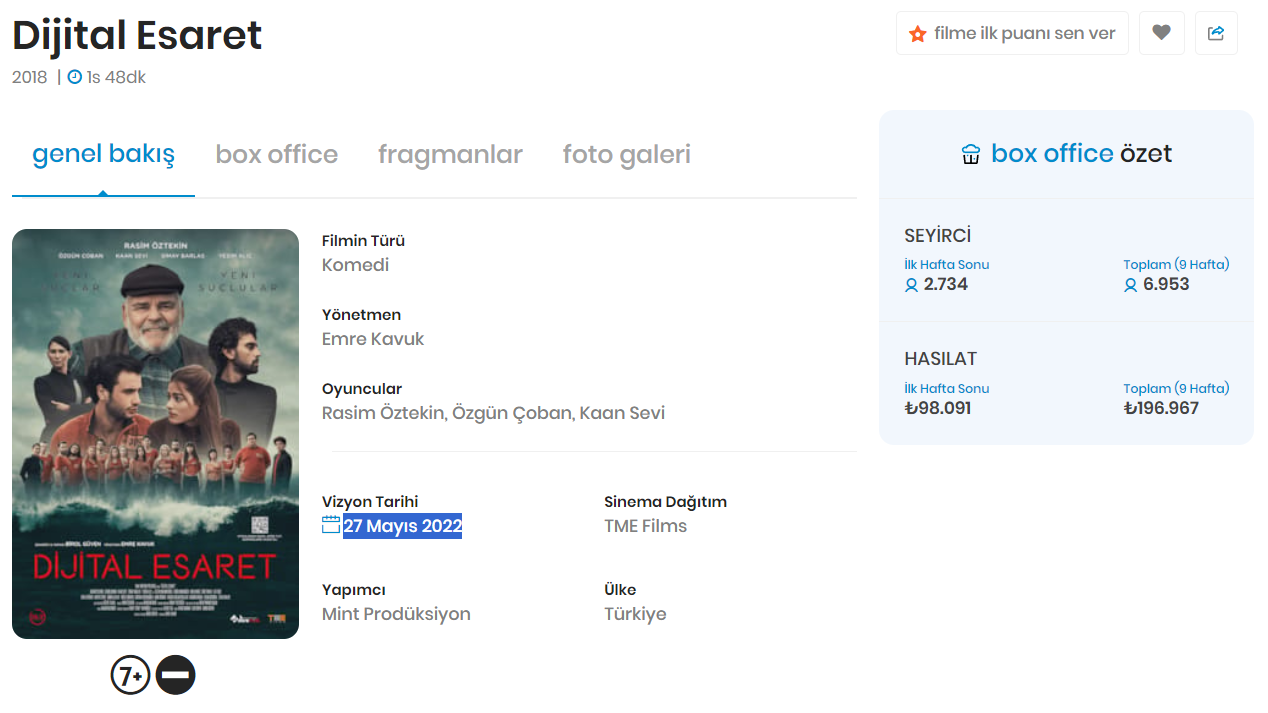Rate the film with 'filme ilk puanı sen ver'
1268x713 pixels.
pos(1012,33)
